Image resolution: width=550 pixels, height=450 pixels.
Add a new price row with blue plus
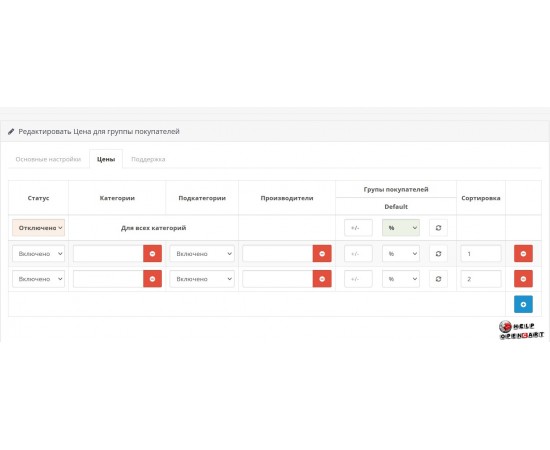point(523,304)
